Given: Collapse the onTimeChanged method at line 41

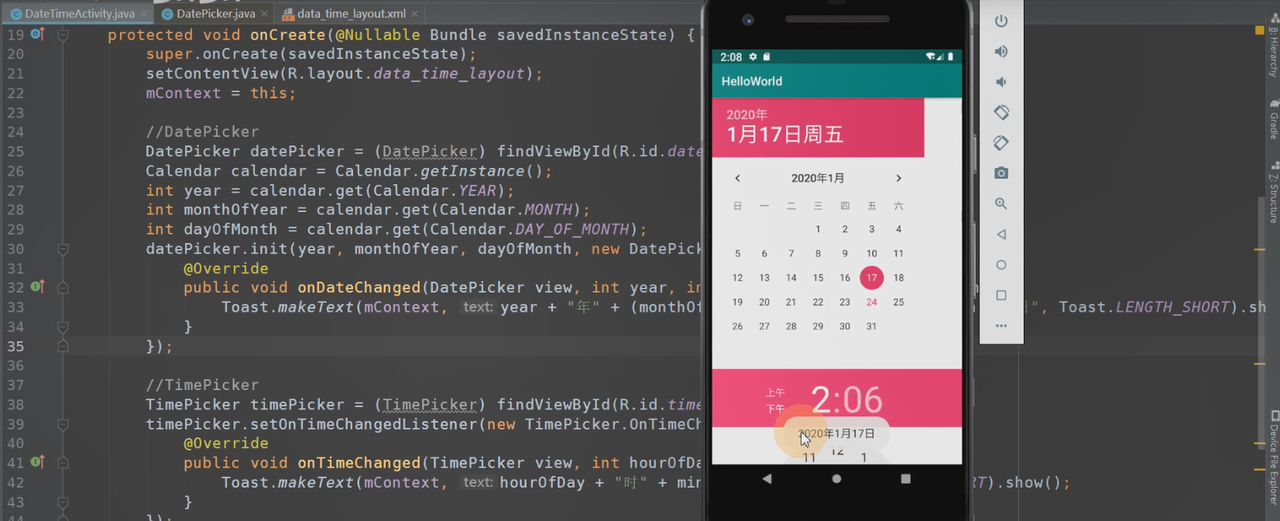Looking at the screenshot, I should [63, 462].
